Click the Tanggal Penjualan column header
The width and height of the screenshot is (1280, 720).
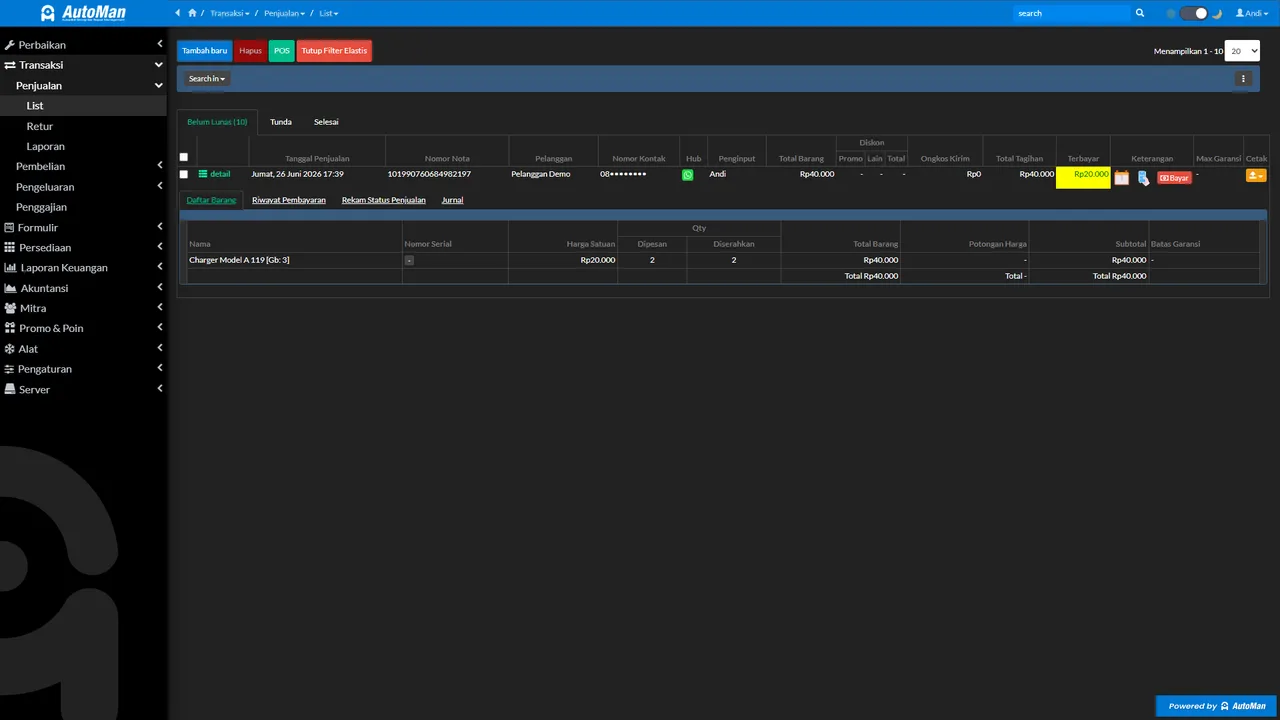(x=317, y=159)
